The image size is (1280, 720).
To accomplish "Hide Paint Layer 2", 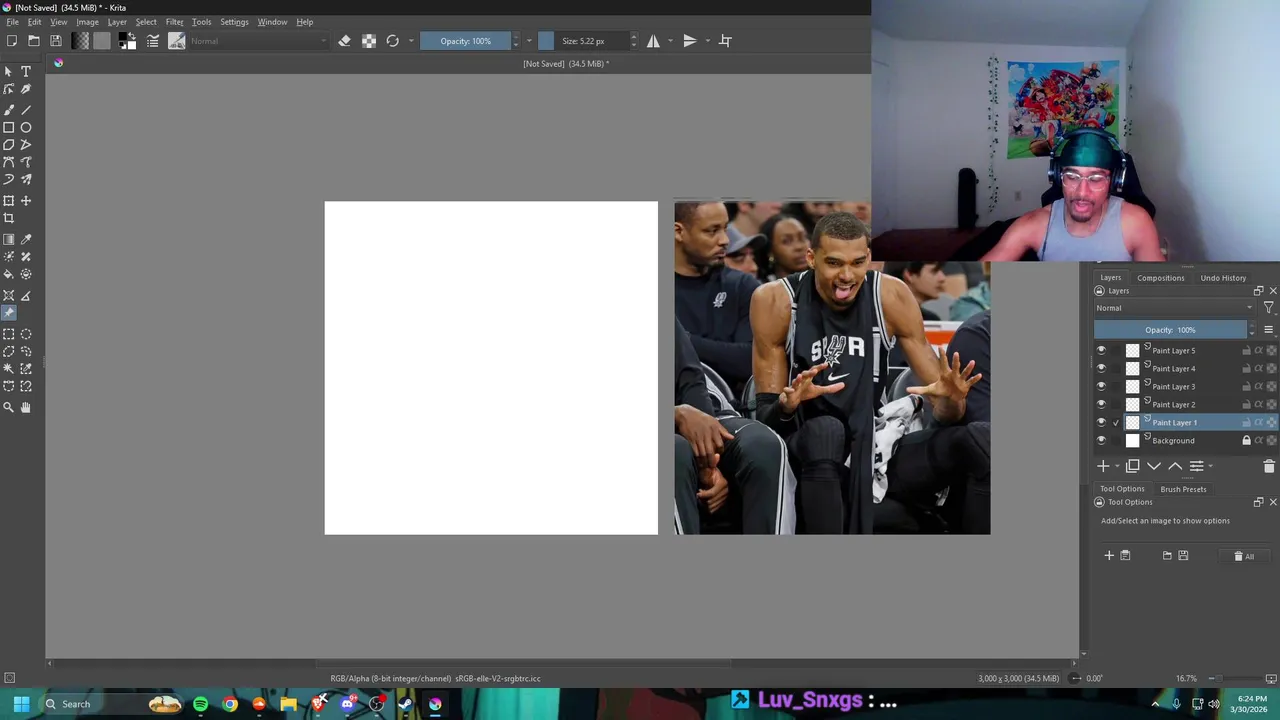I will pyautogui.click(x=1101, y=405).
